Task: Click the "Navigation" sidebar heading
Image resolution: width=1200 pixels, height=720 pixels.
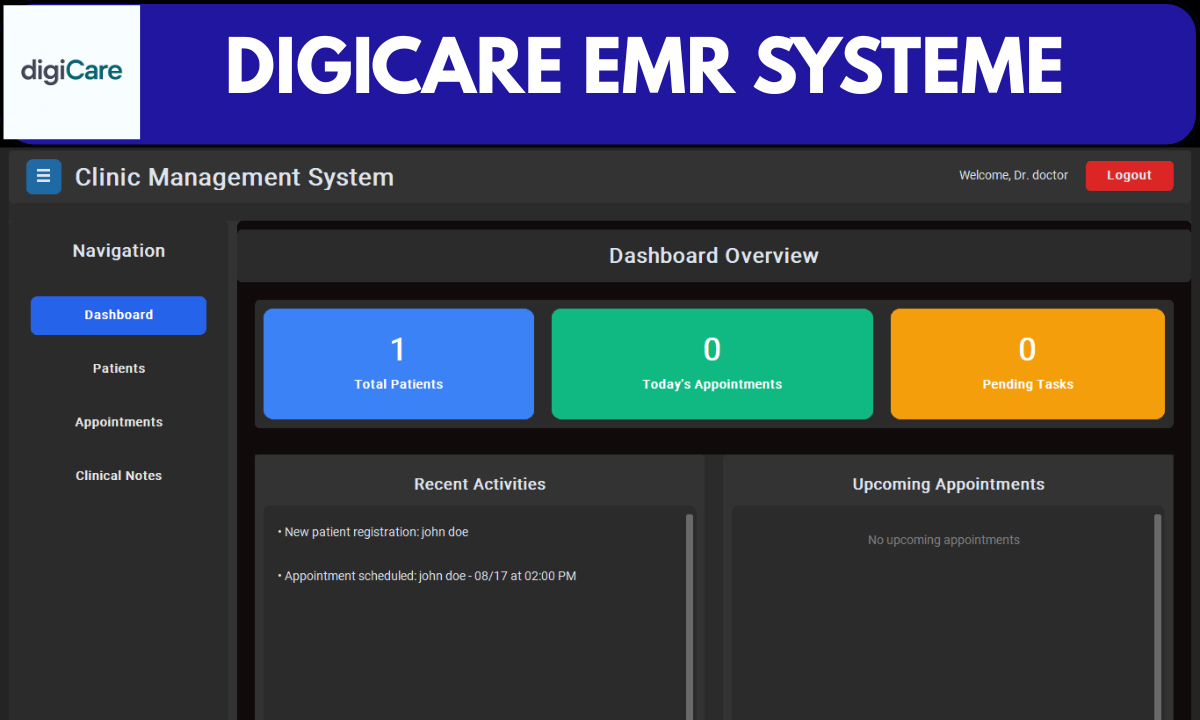Action: 119,251
